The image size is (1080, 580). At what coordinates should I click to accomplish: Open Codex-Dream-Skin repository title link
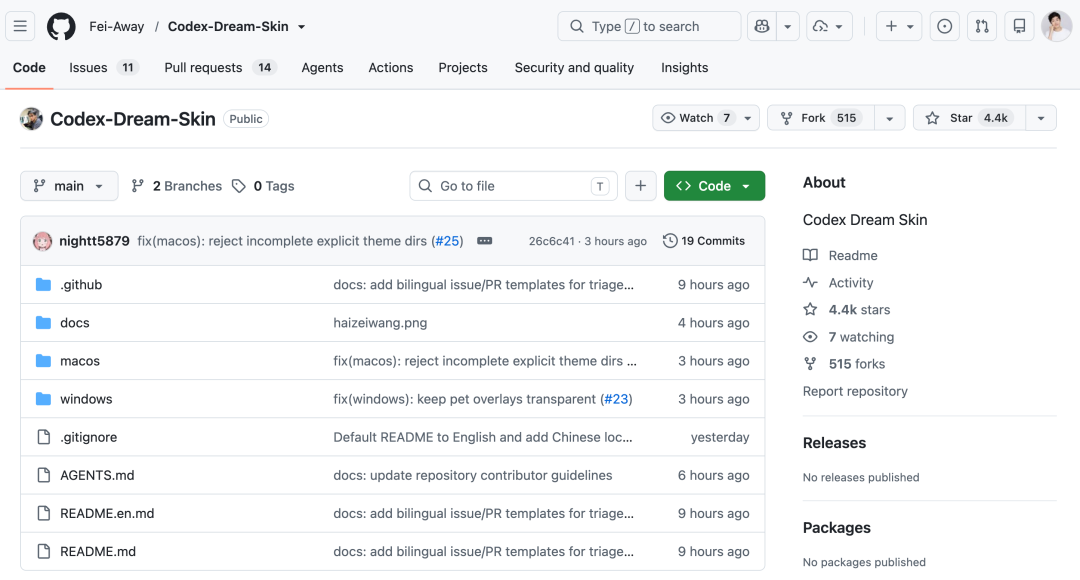pyautogui.click(x=132, y=118)
